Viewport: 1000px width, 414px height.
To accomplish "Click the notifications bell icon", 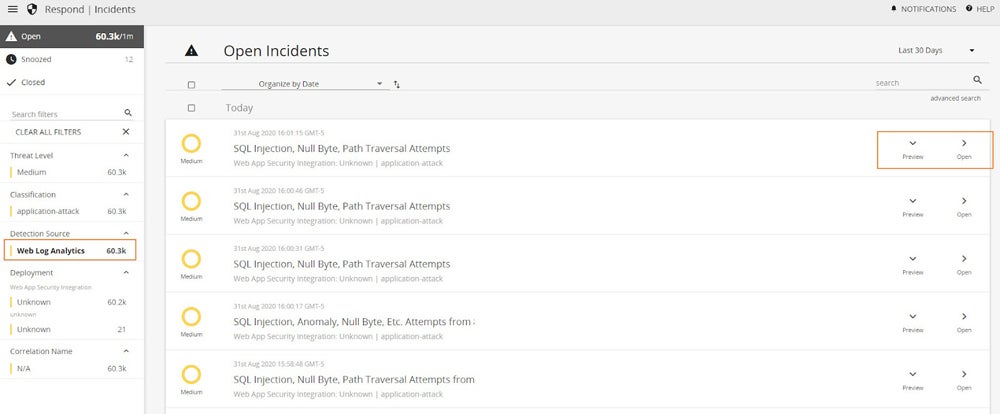I will [x=893, y=9].
